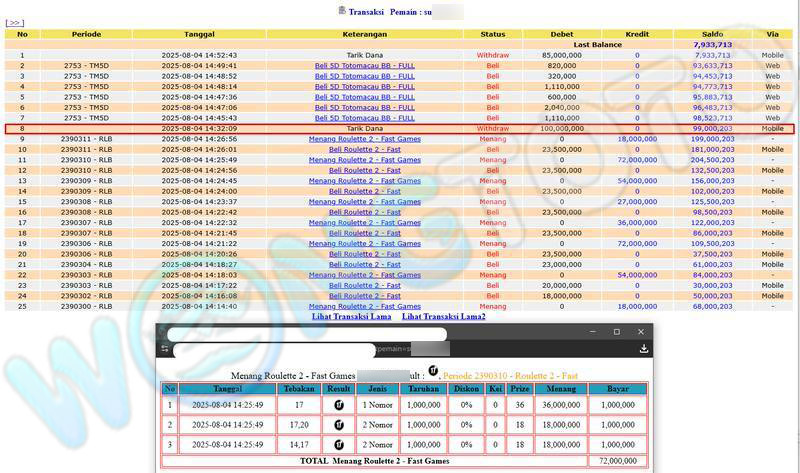Click the Periode column header
Screen dimensions: 800x473
point(86,34)
